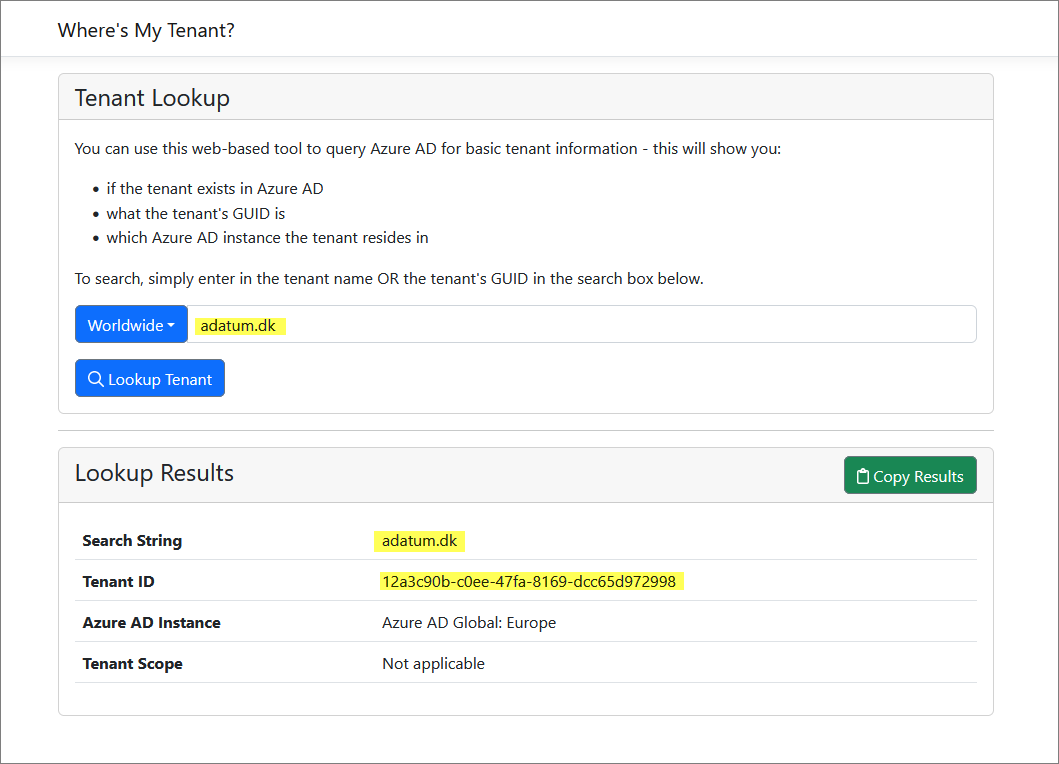Click the Tenant Lookup panel header
This screenshot has width=1059, height=764.
(x=151, y=97)
